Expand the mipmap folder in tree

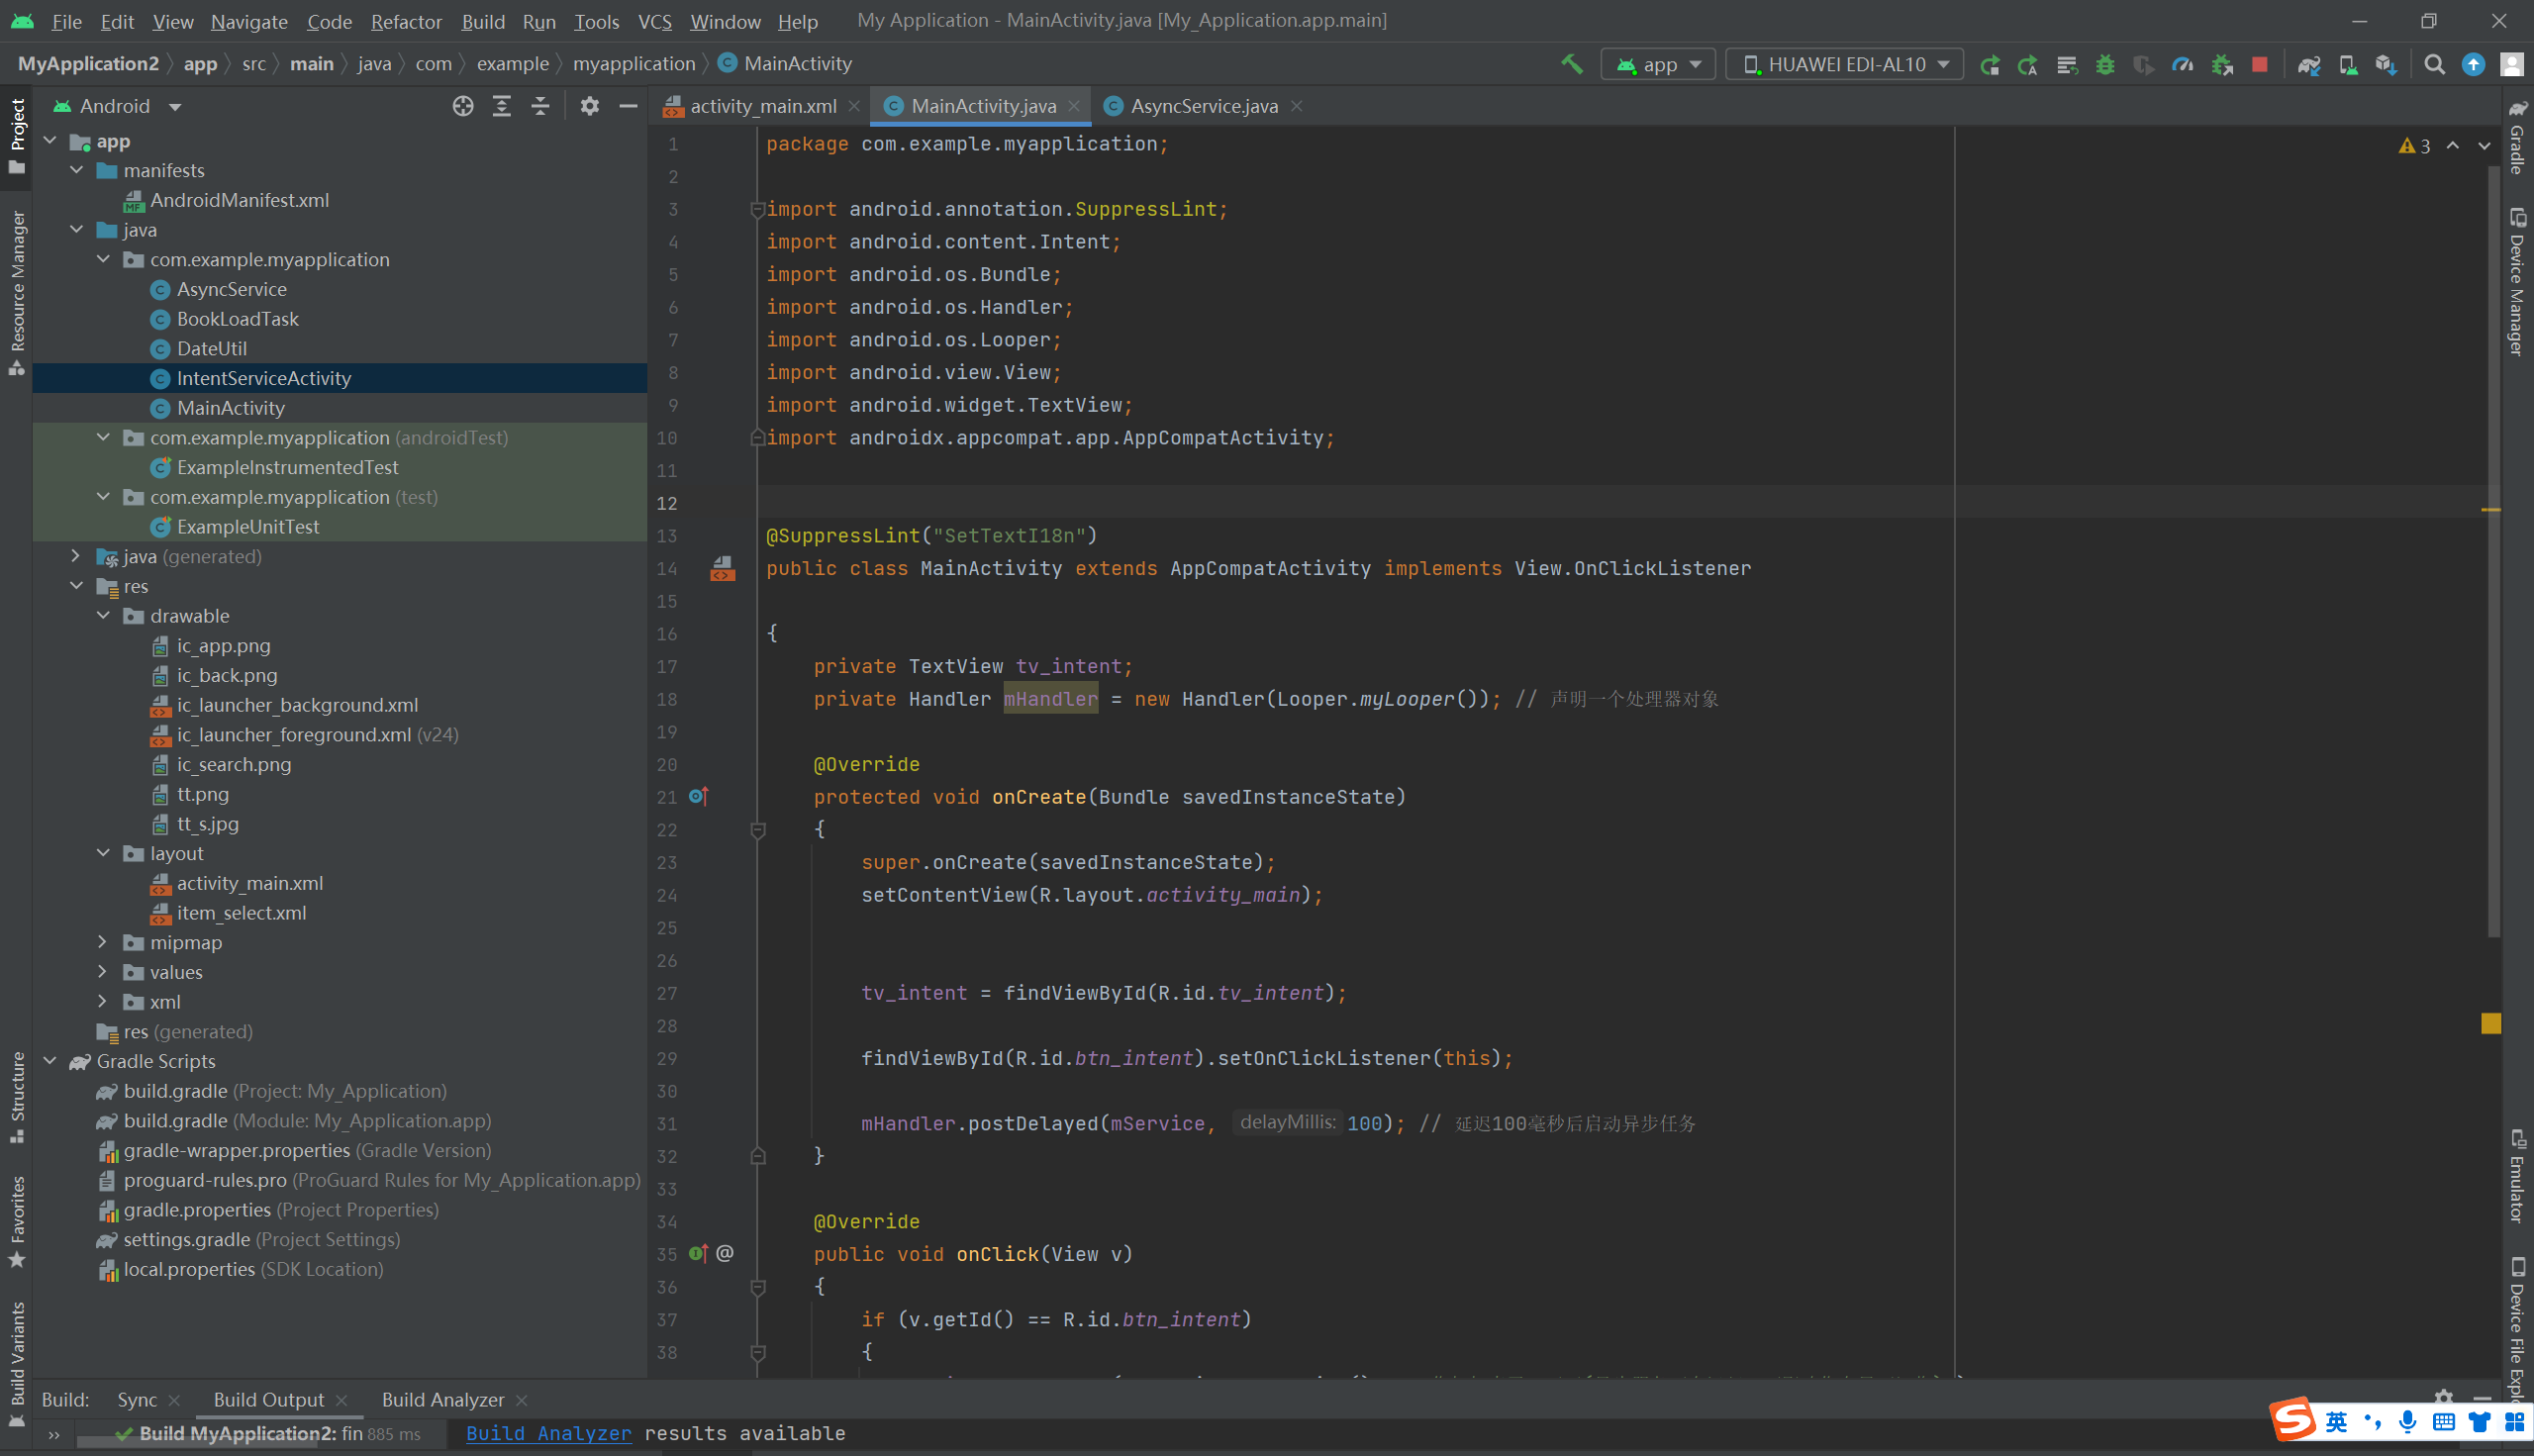tap(102, 942)
